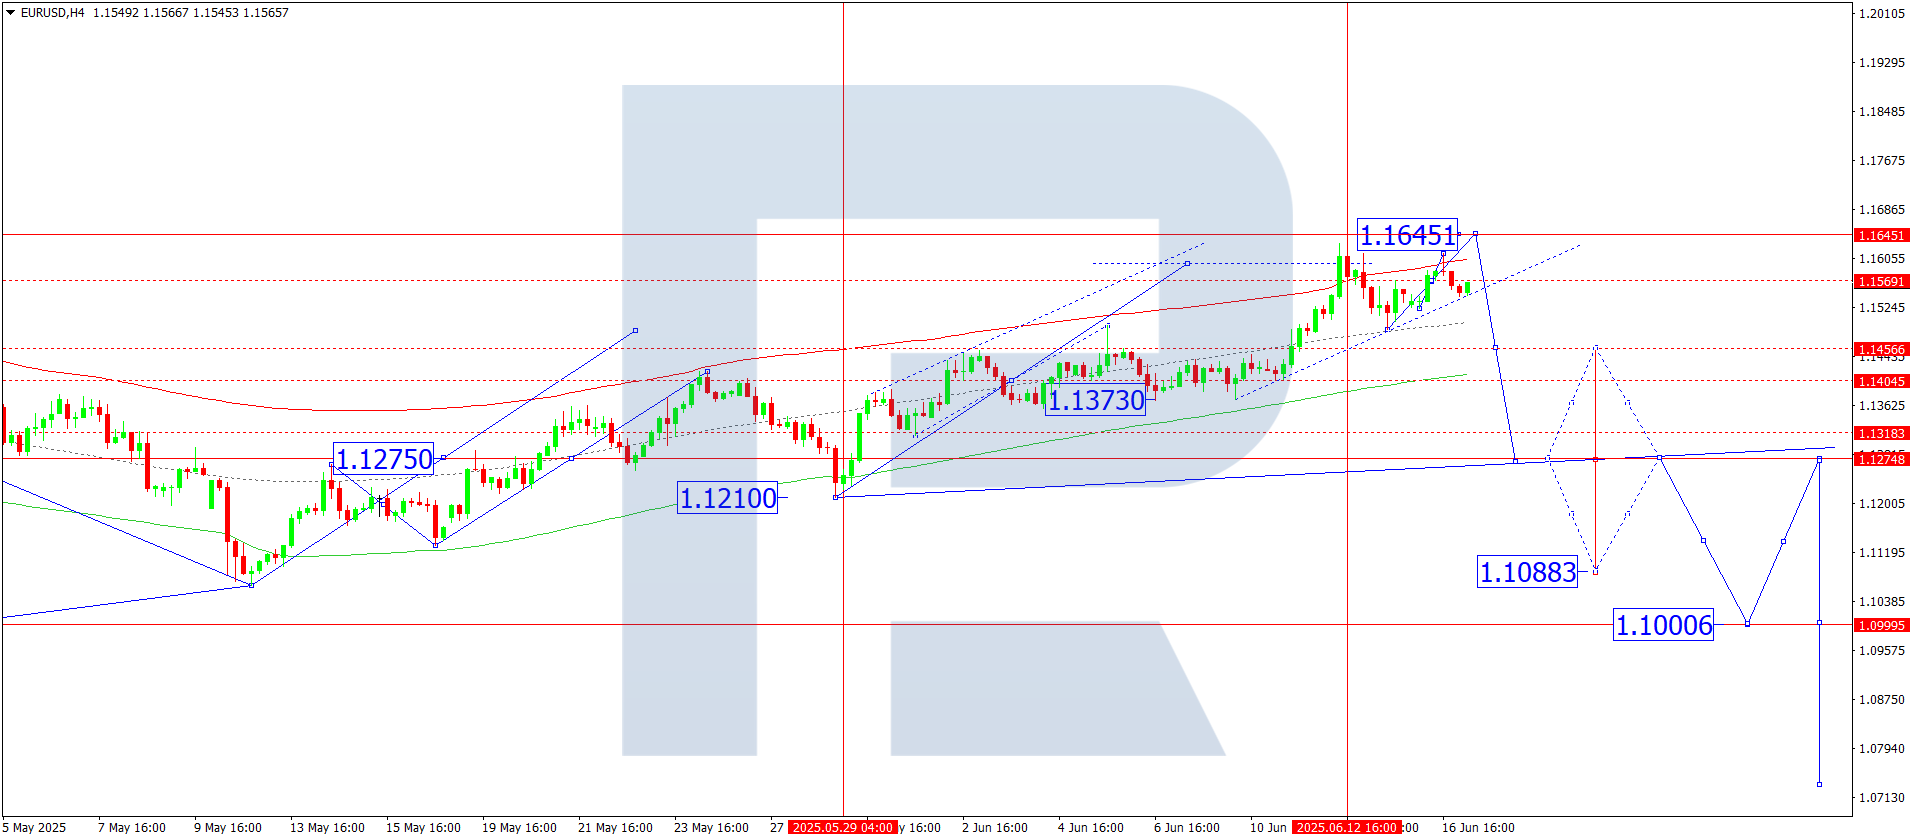Viewport: 1916px width, 840px height.
Task: Click the EURUSD,H4 chart title text
Action: point(53,13)
